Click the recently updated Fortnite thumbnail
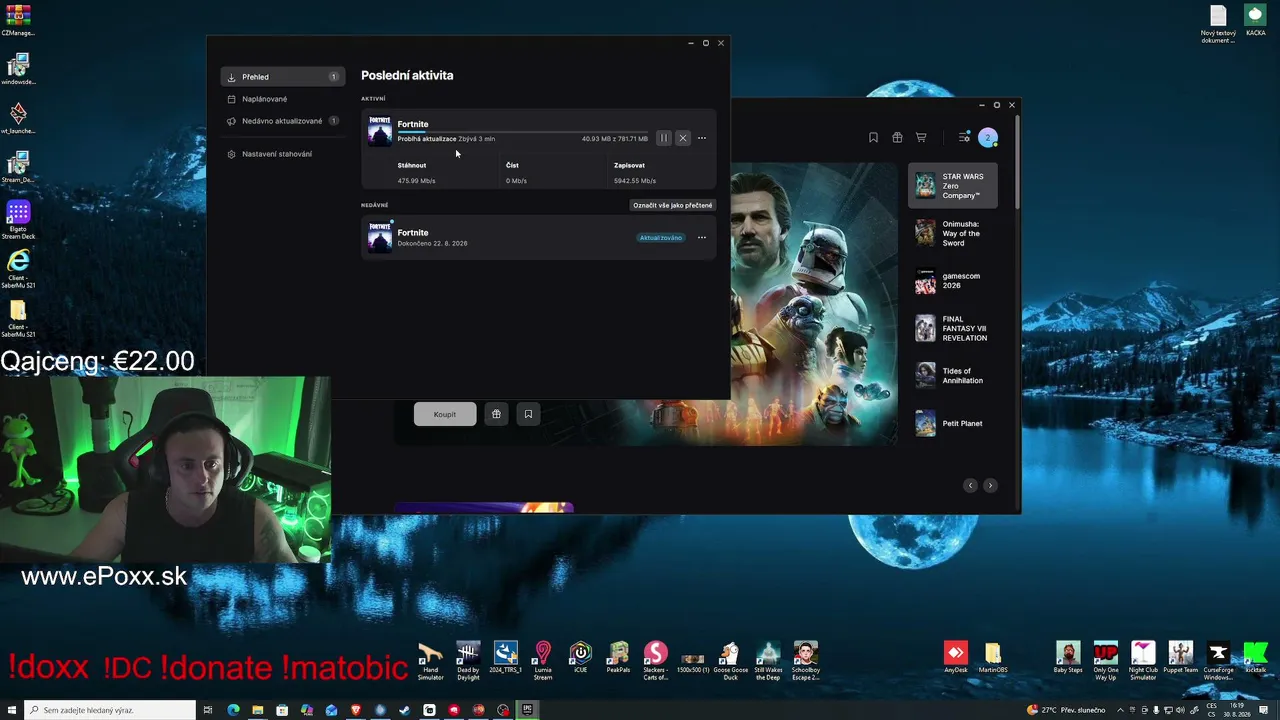Viewport: 1280px width, 720px height. coord(380,237)
